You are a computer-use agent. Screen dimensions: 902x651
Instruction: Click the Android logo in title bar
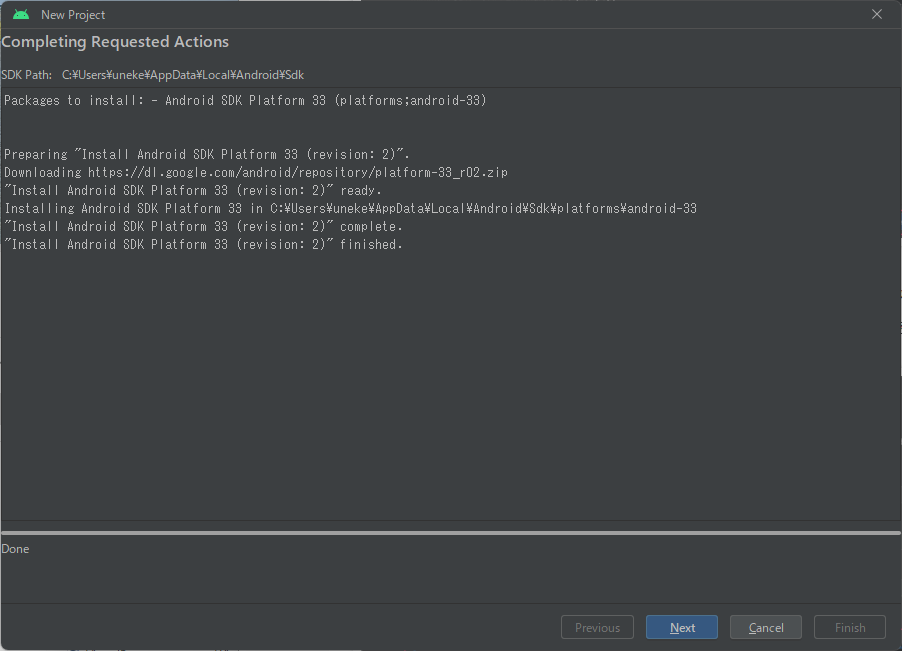(21, 14)
